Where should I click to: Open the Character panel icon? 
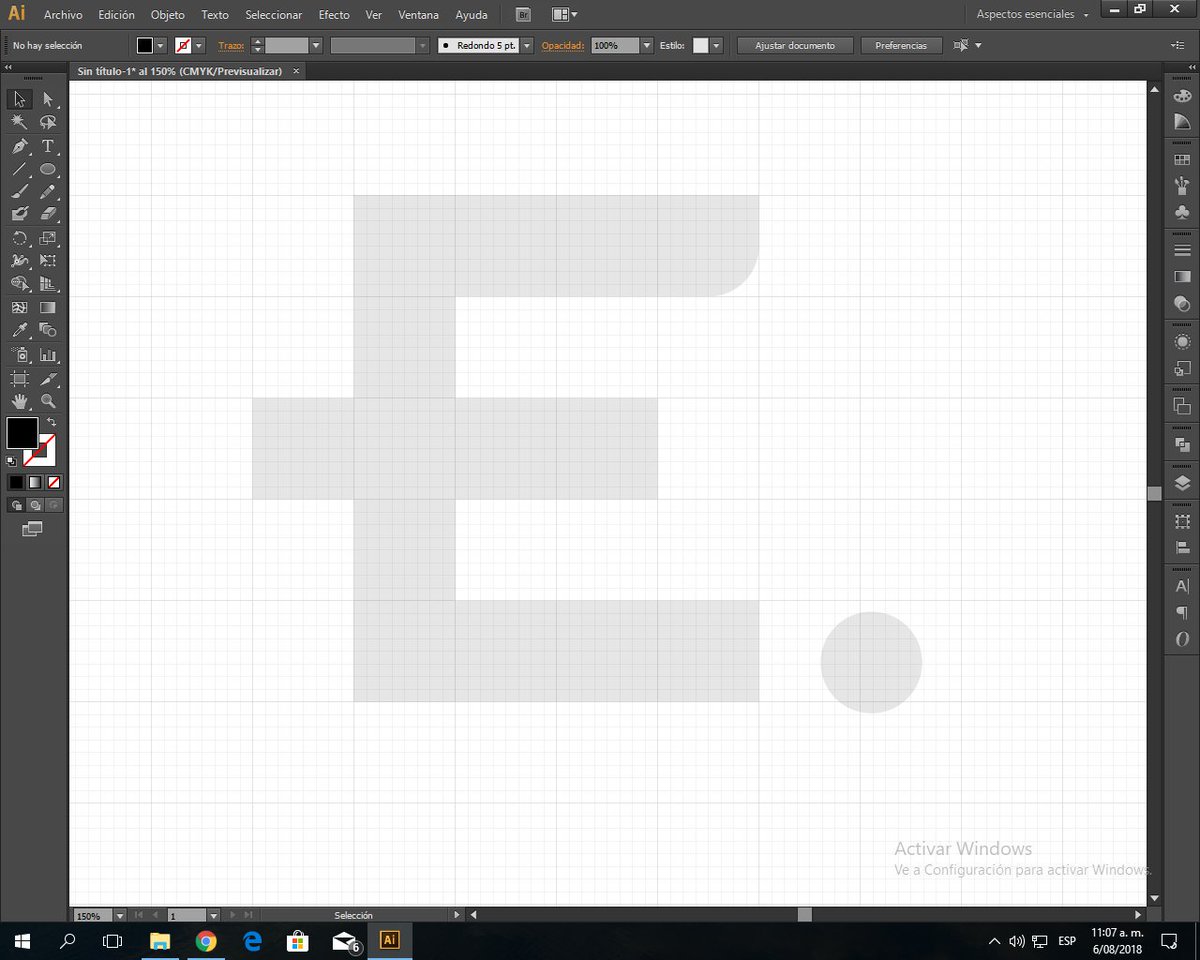1182,586
